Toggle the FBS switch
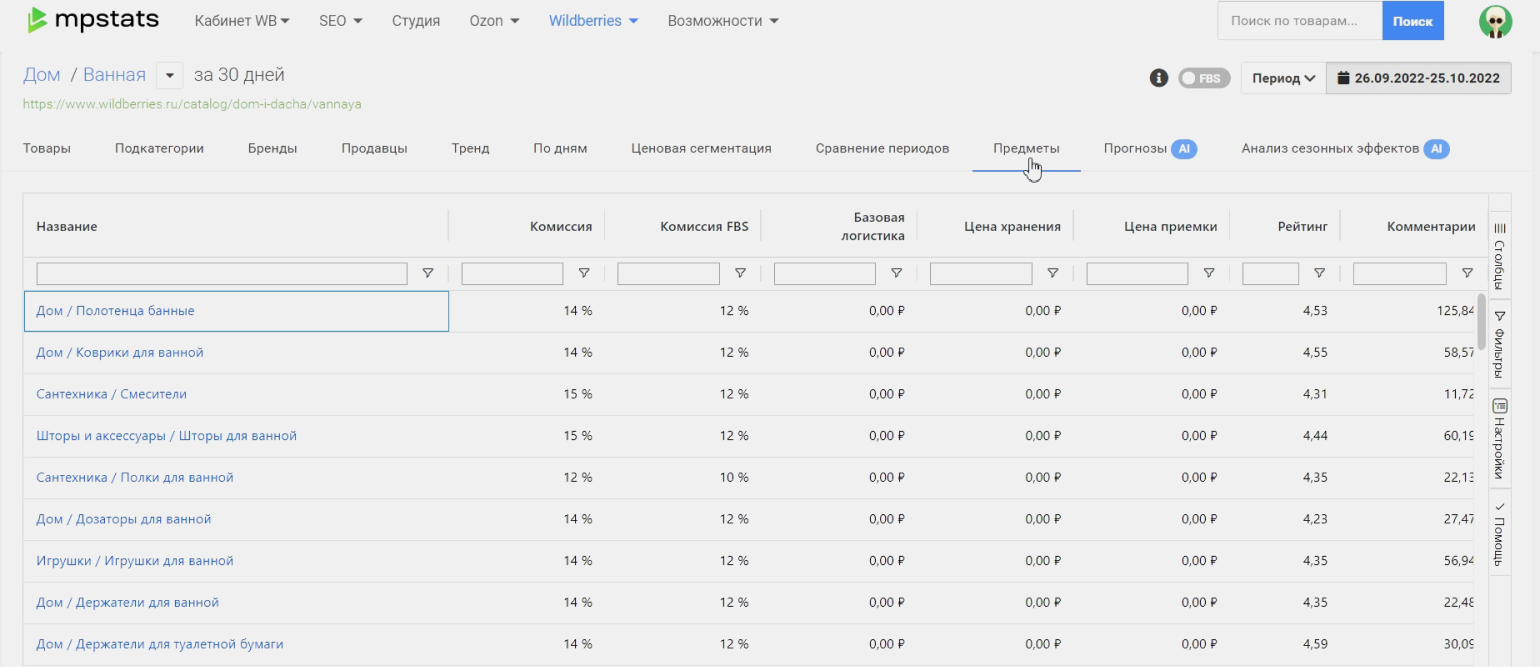 pos(1204,78)
